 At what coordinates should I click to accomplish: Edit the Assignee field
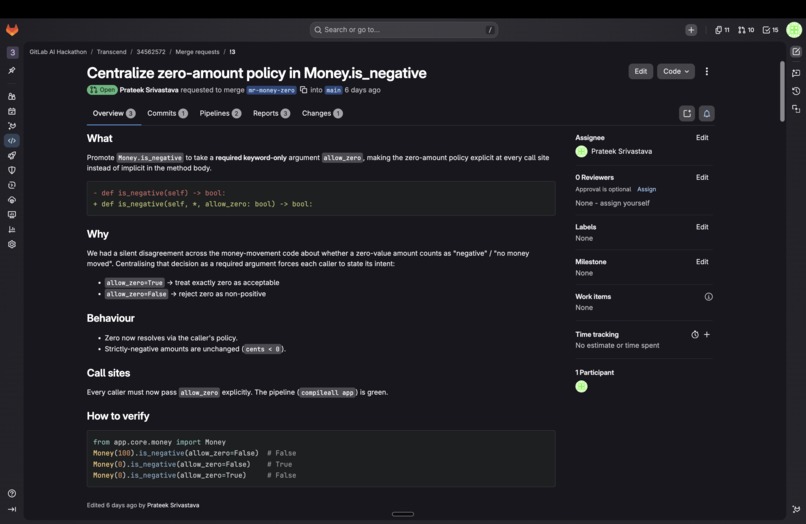[702, 138]
